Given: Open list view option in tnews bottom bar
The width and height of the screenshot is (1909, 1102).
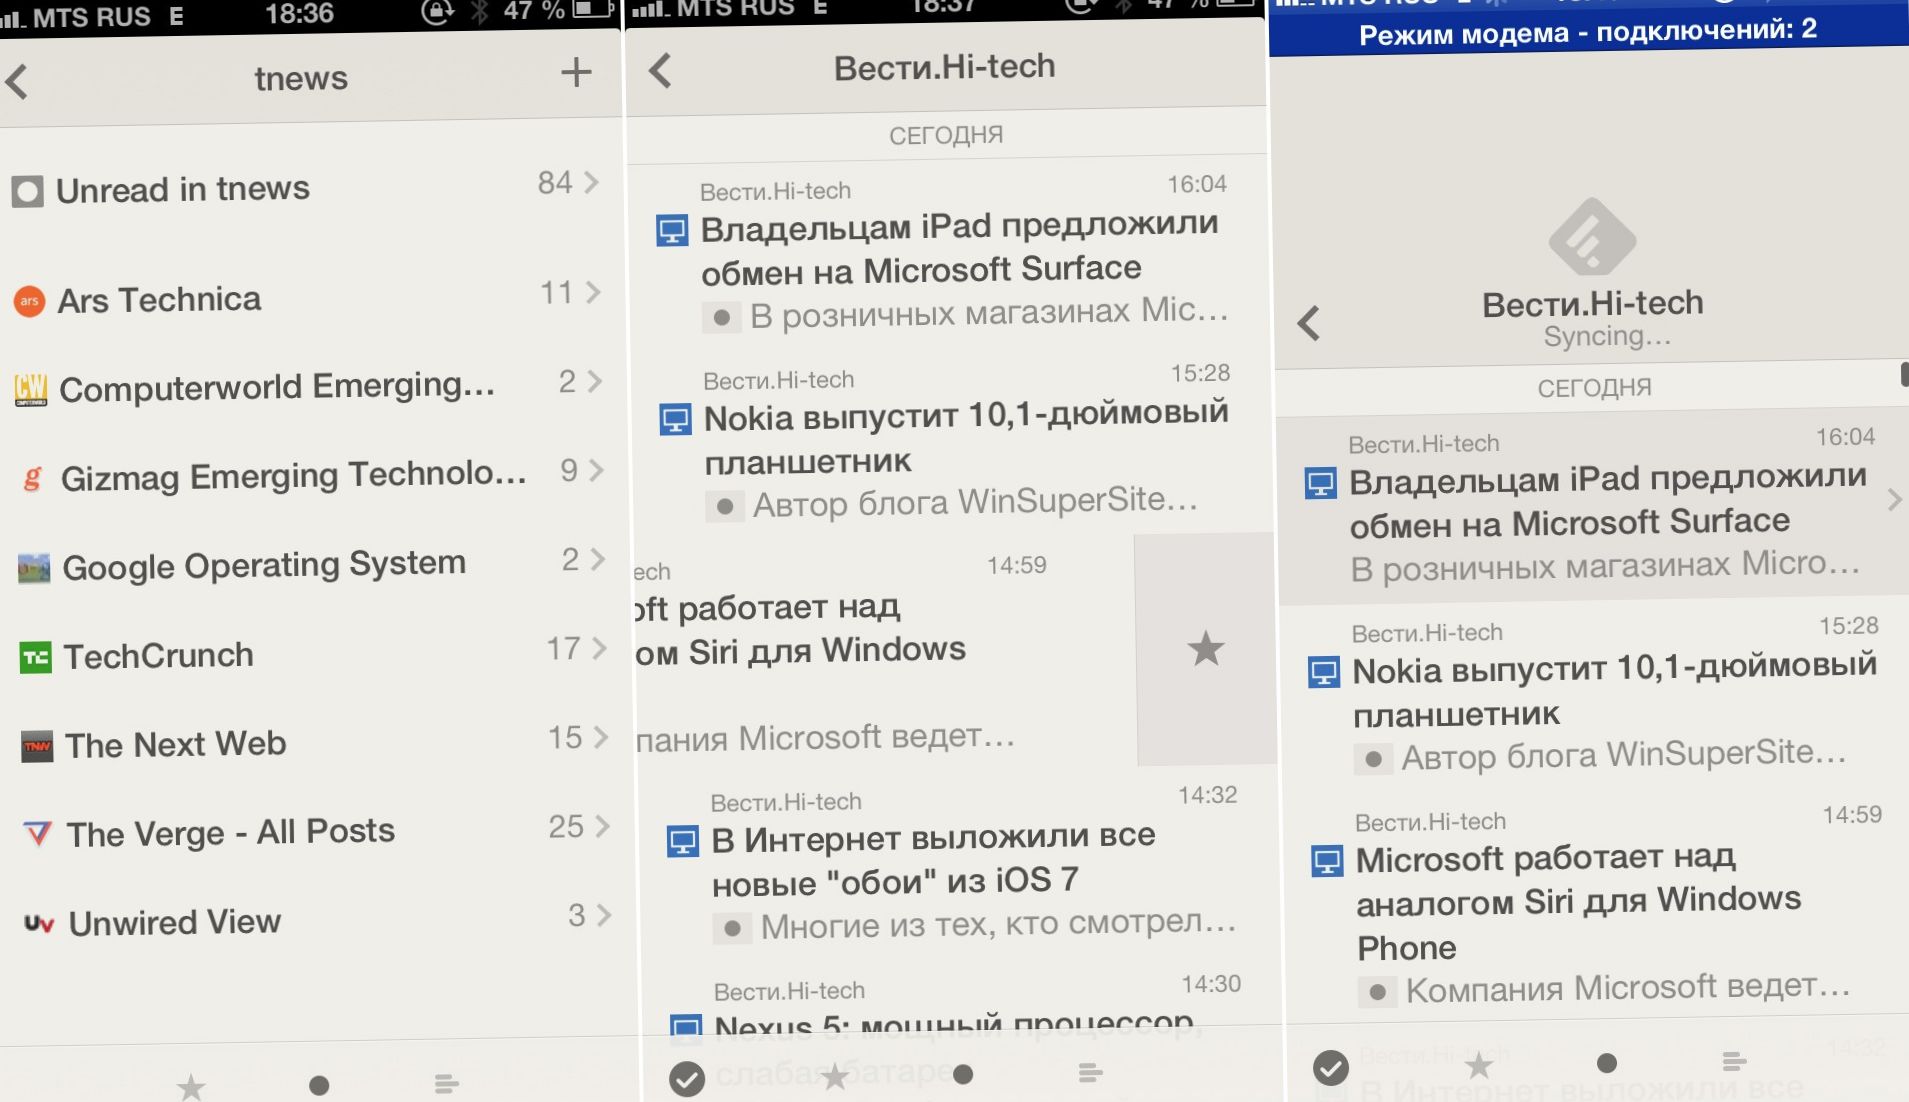Looking at the screenshot, I should click(x=446, y=1083).
